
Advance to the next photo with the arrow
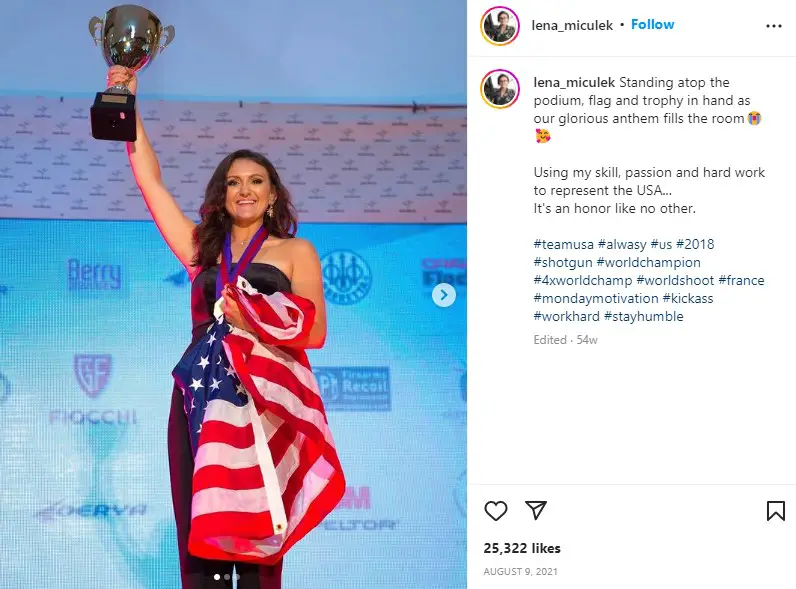444,295
